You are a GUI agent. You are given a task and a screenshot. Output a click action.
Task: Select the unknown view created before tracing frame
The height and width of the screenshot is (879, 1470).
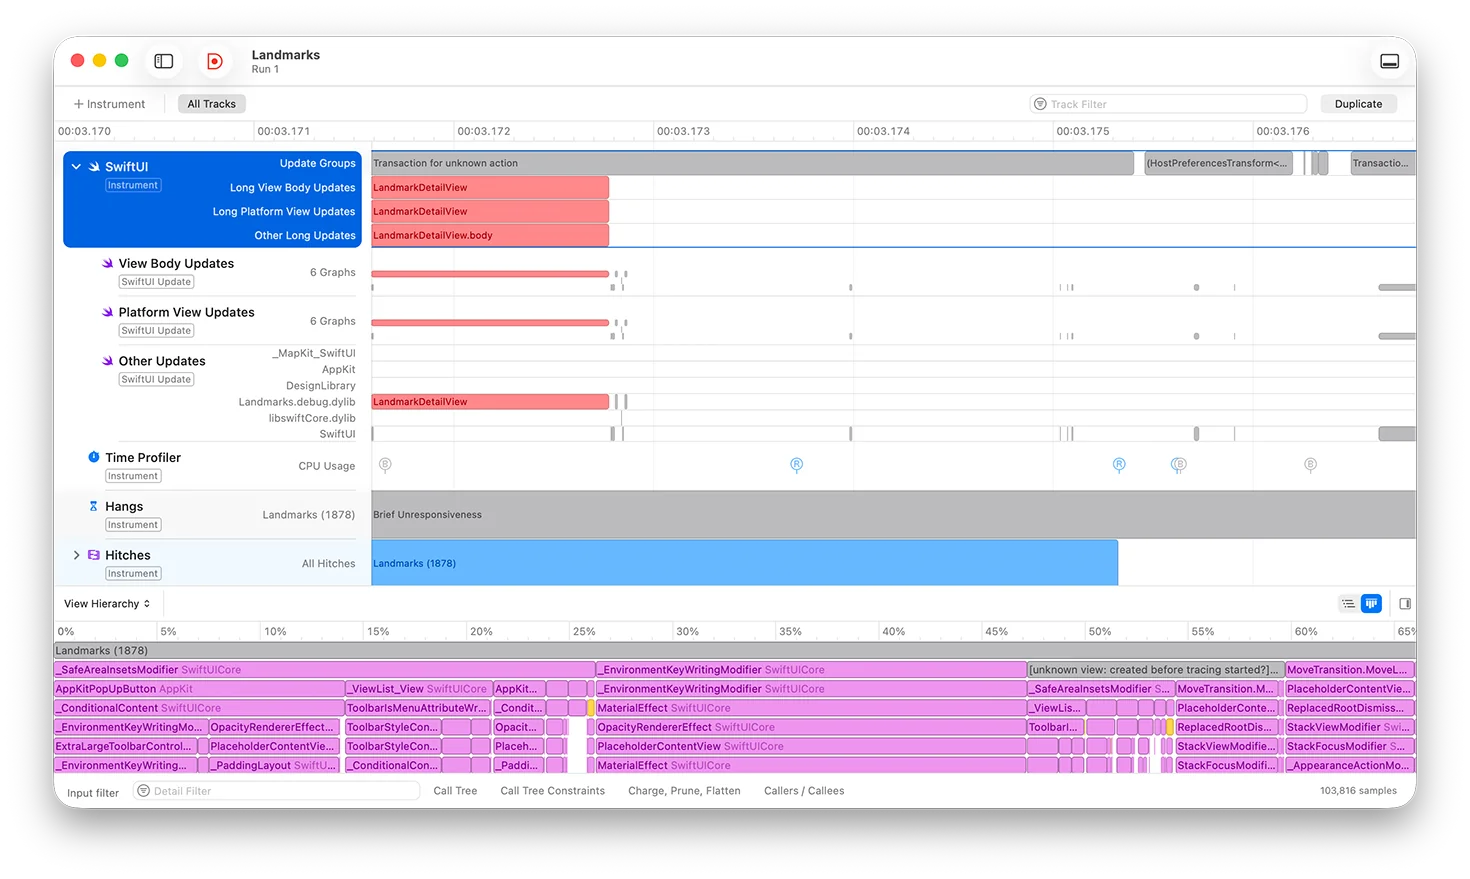(1155, 670)
